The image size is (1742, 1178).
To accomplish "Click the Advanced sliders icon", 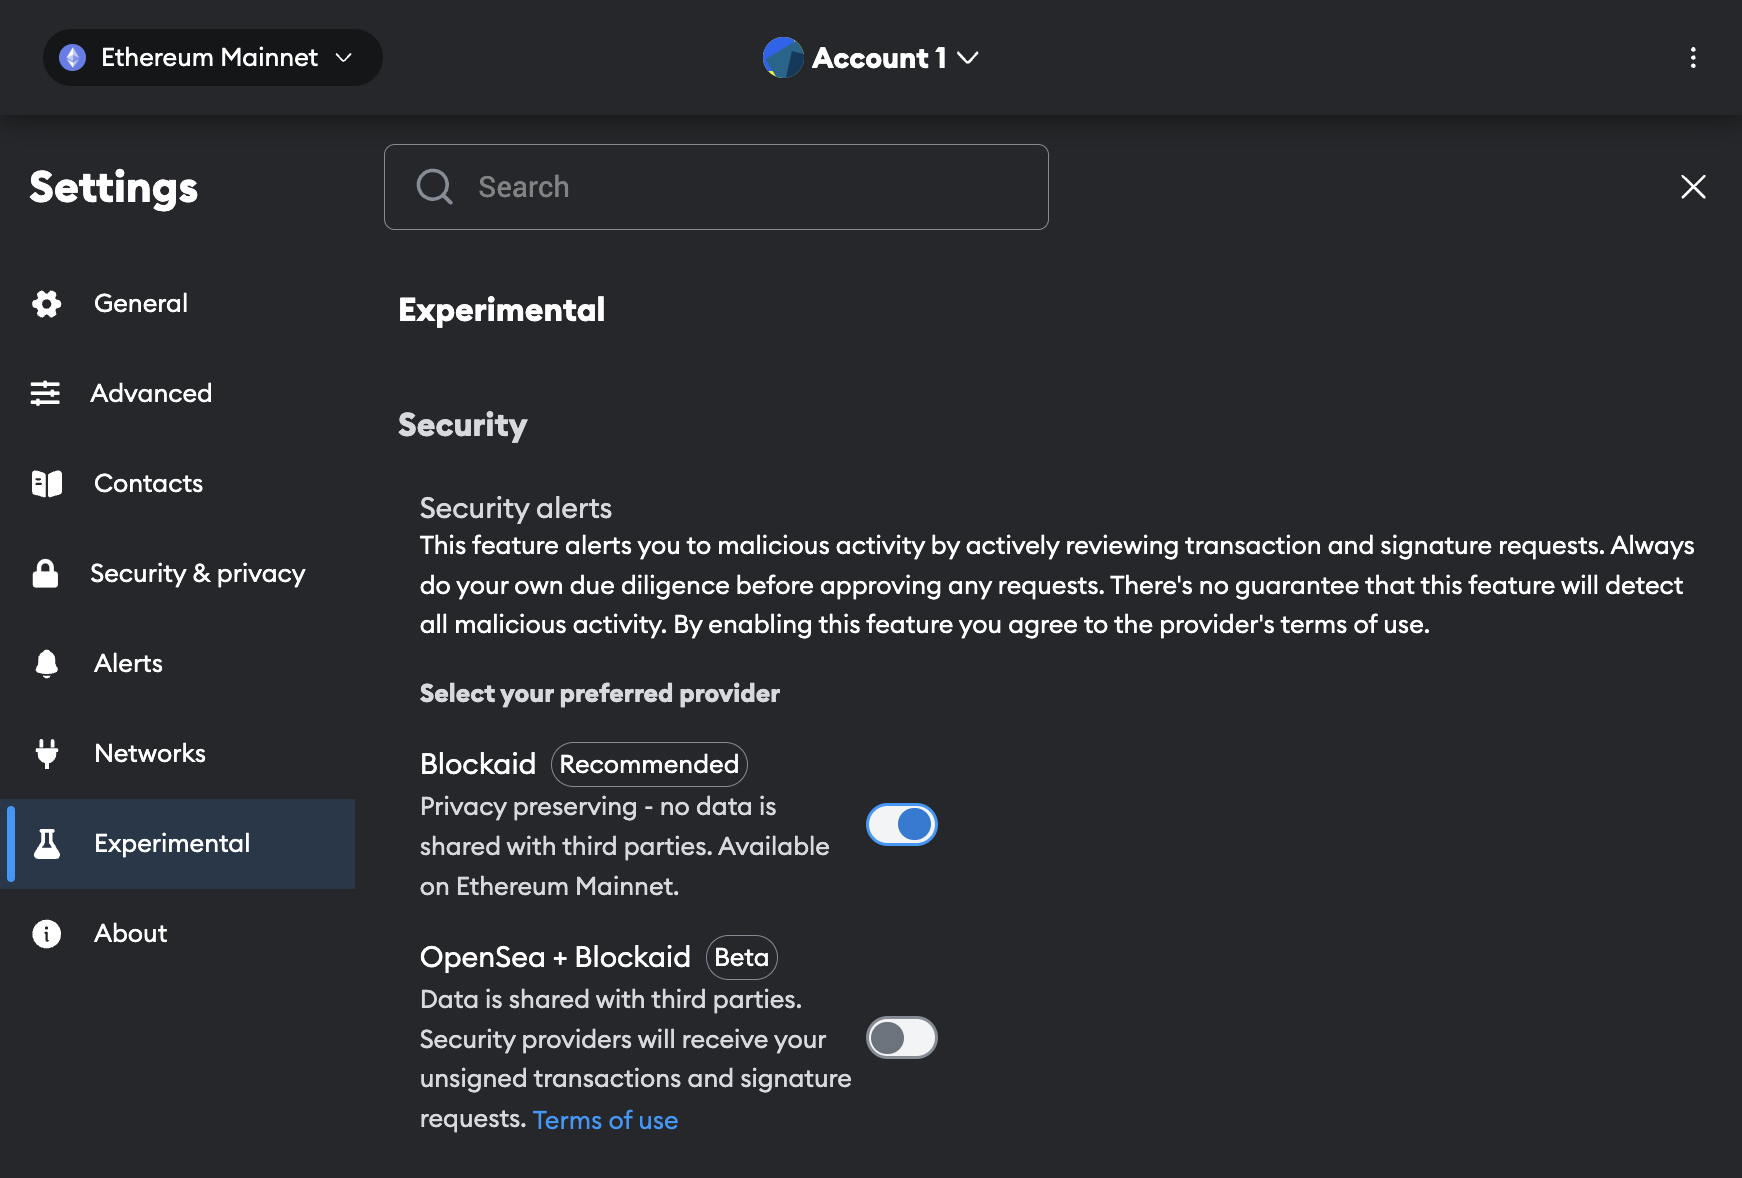I will coord(45,394).
